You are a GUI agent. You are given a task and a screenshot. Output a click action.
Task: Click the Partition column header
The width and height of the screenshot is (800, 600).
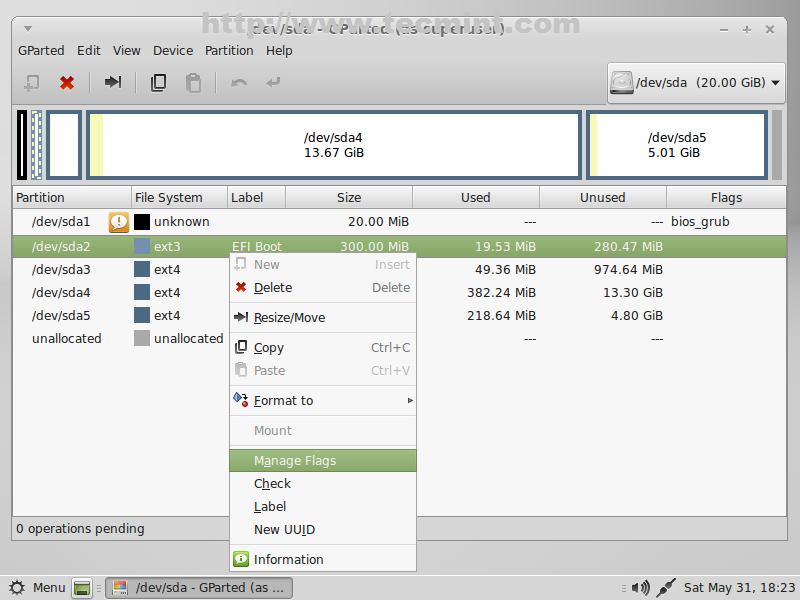click(72, 197)
